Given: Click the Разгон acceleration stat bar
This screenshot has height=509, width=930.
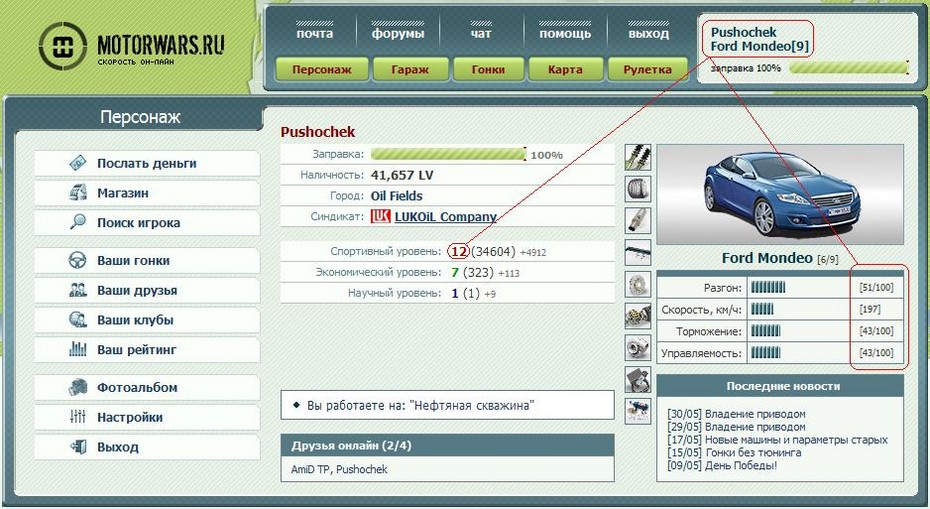Looking at the screenshot, I should (768, 288).
